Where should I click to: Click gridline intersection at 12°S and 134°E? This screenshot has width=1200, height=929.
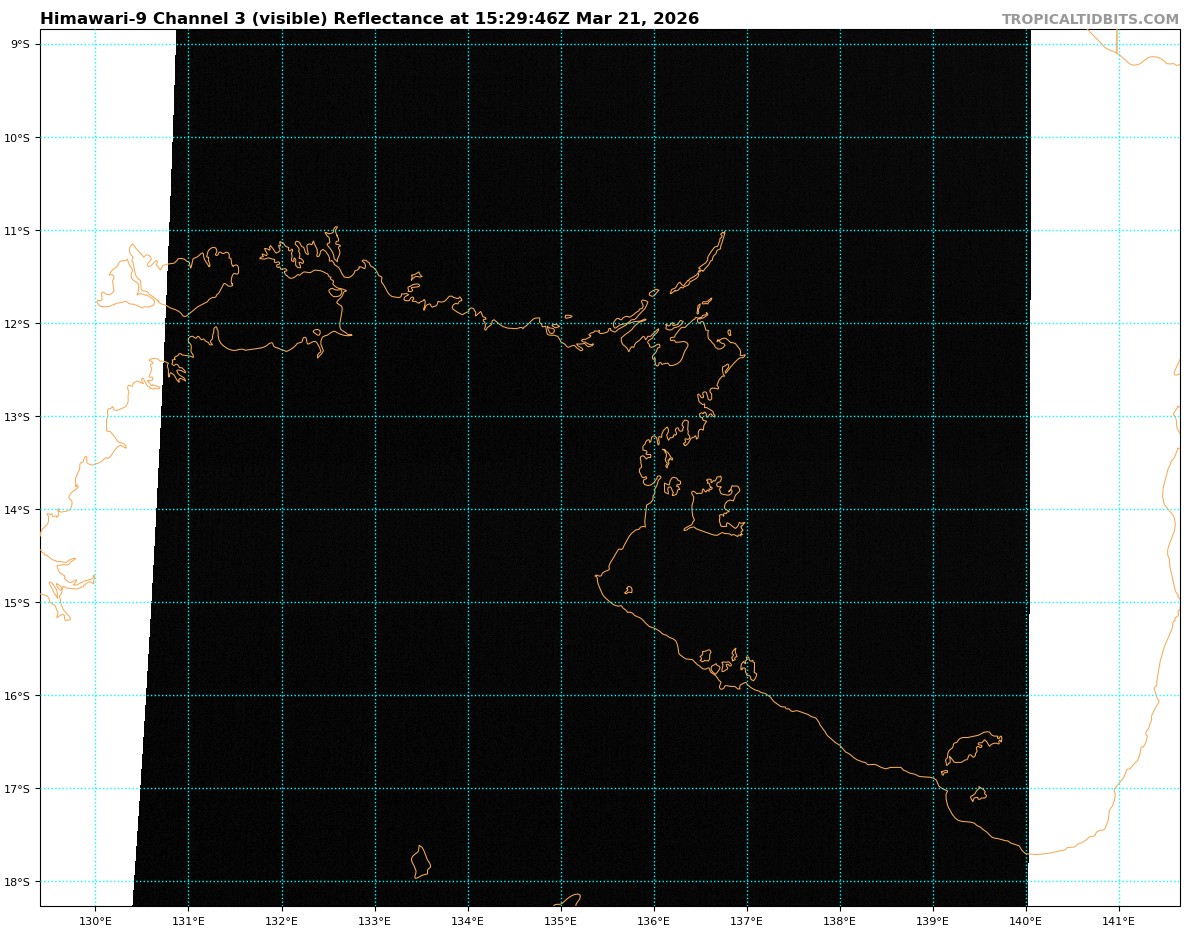468,323
